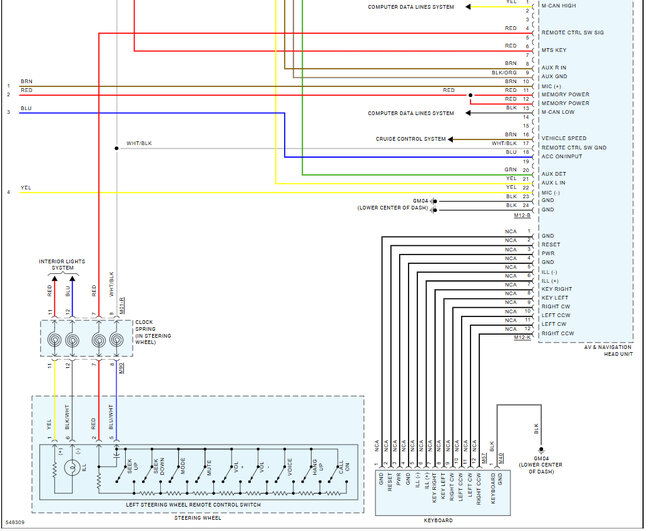Select the VOICE switch label
Screen dimensions: 650x531
(290, 467)
